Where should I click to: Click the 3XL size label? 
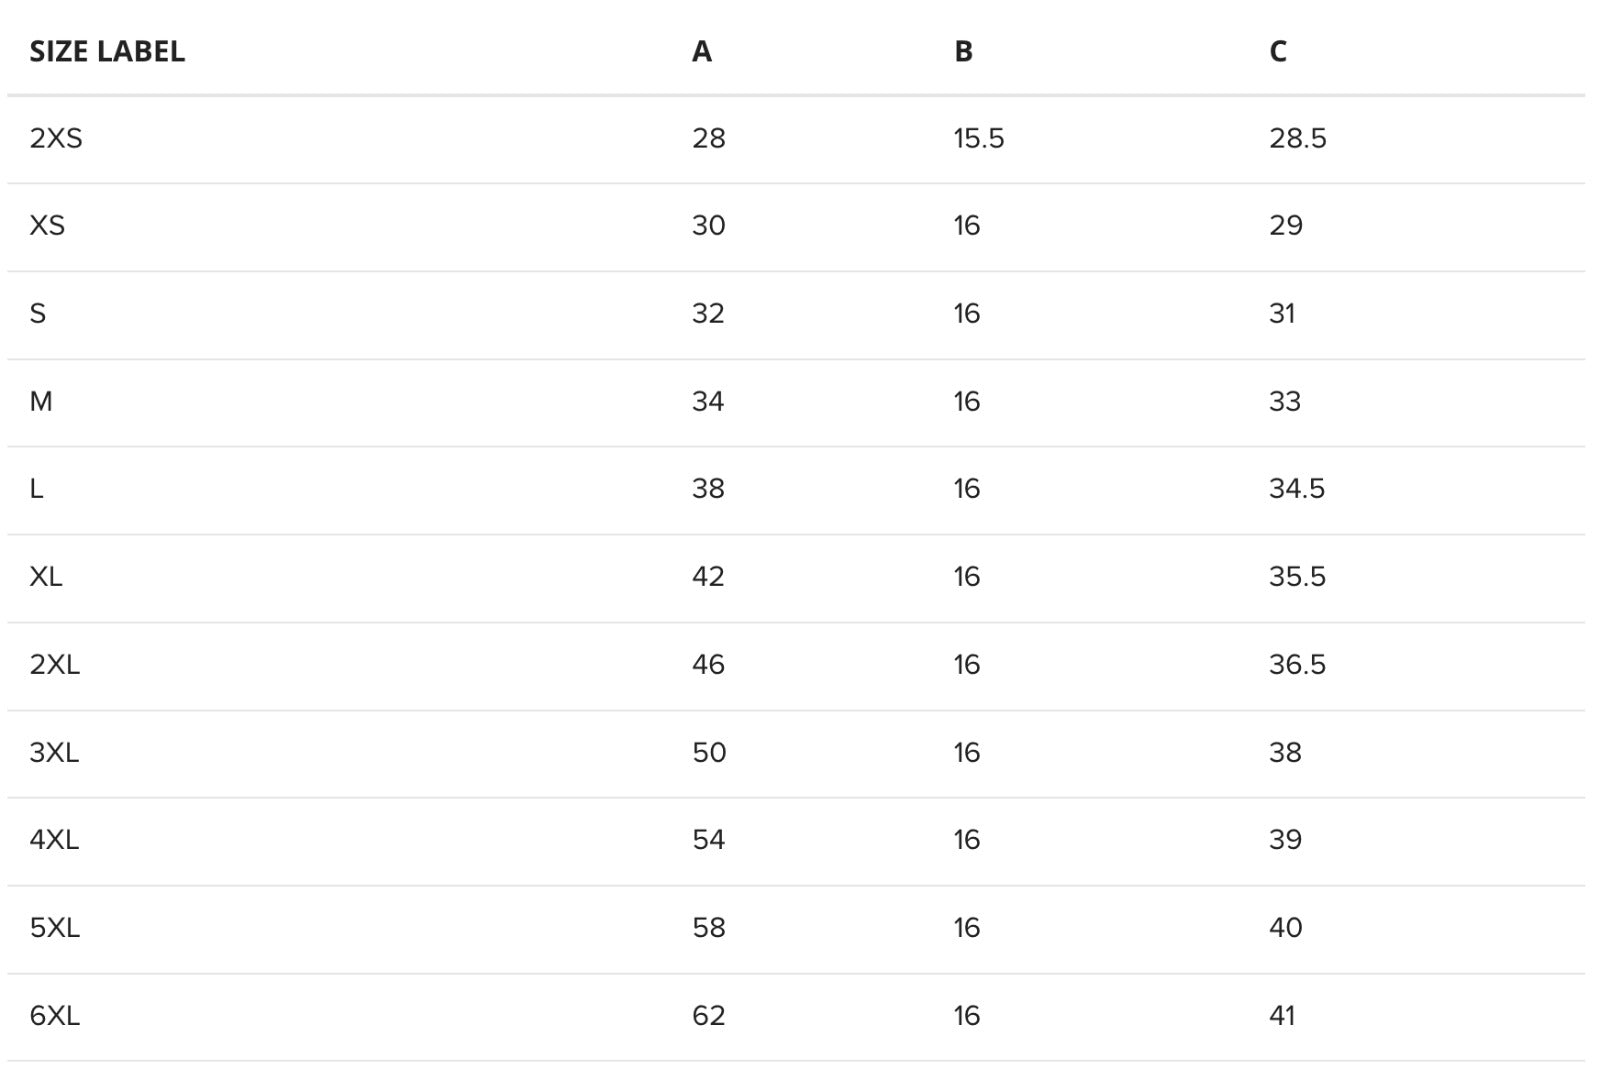tap(54, 752)
